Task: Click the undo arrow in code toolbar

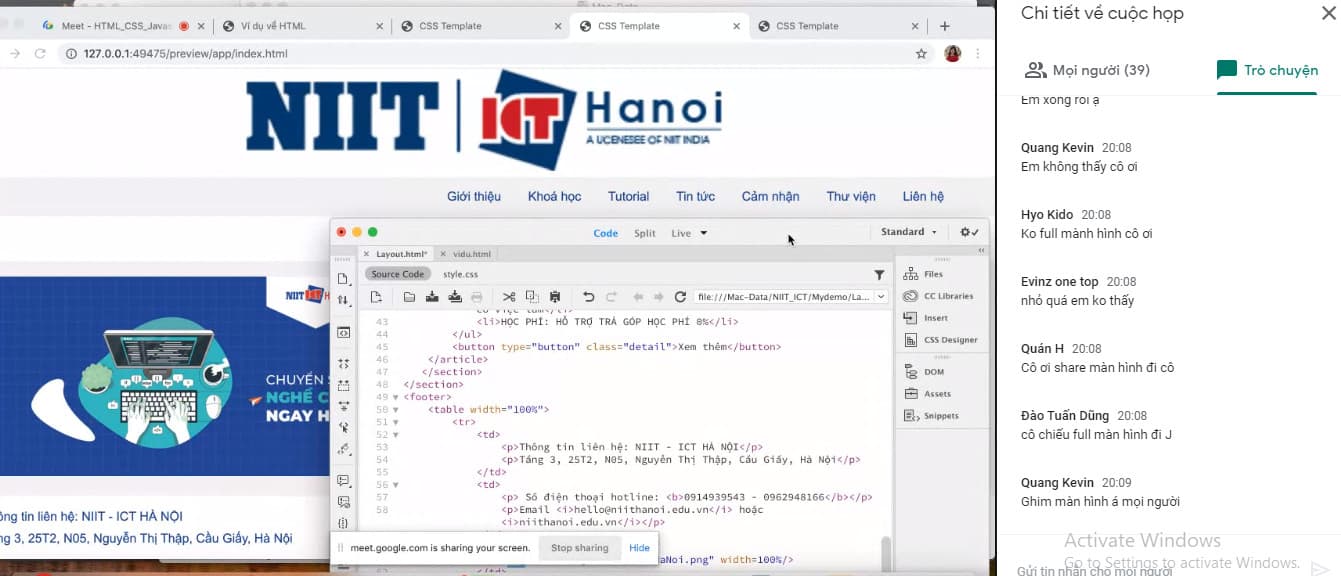Action: coord(588,297)
